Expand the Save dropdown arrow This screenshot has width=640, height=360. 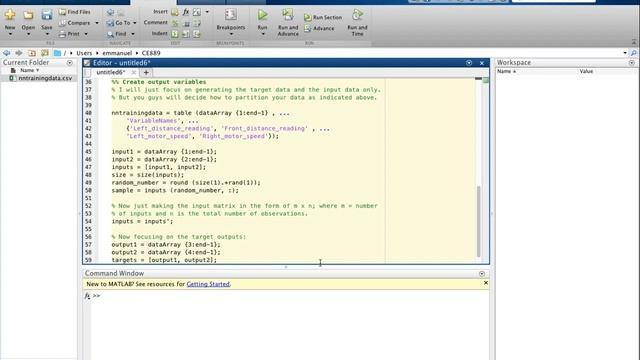[47, 34]
